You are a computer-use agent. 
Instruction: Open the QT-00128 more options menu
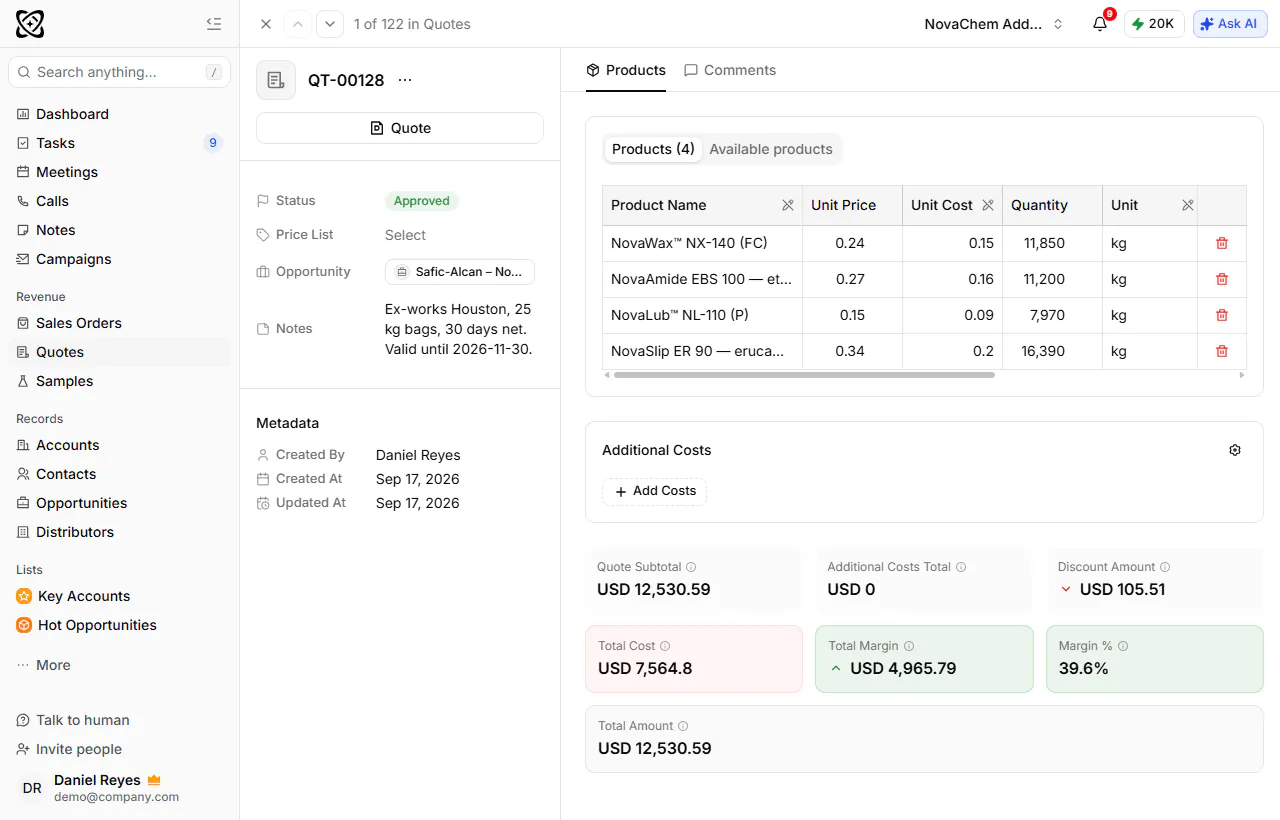(405, 80)
